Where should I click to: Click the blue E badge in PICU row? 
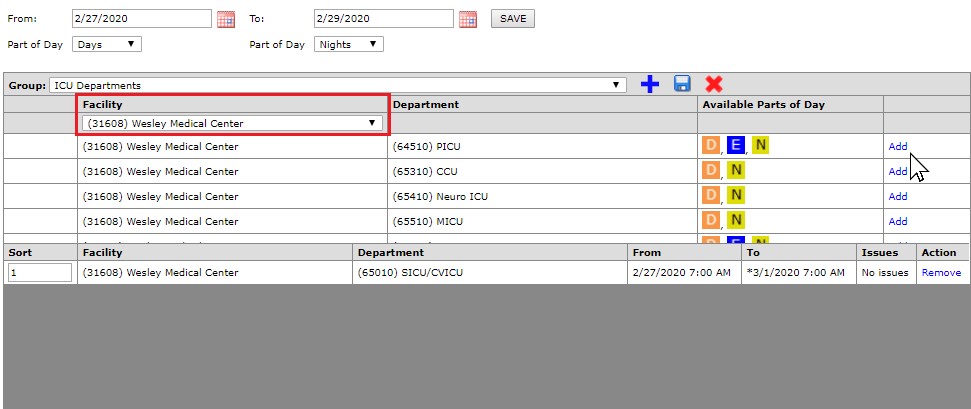pyautogui.click(x=736, y=146)
